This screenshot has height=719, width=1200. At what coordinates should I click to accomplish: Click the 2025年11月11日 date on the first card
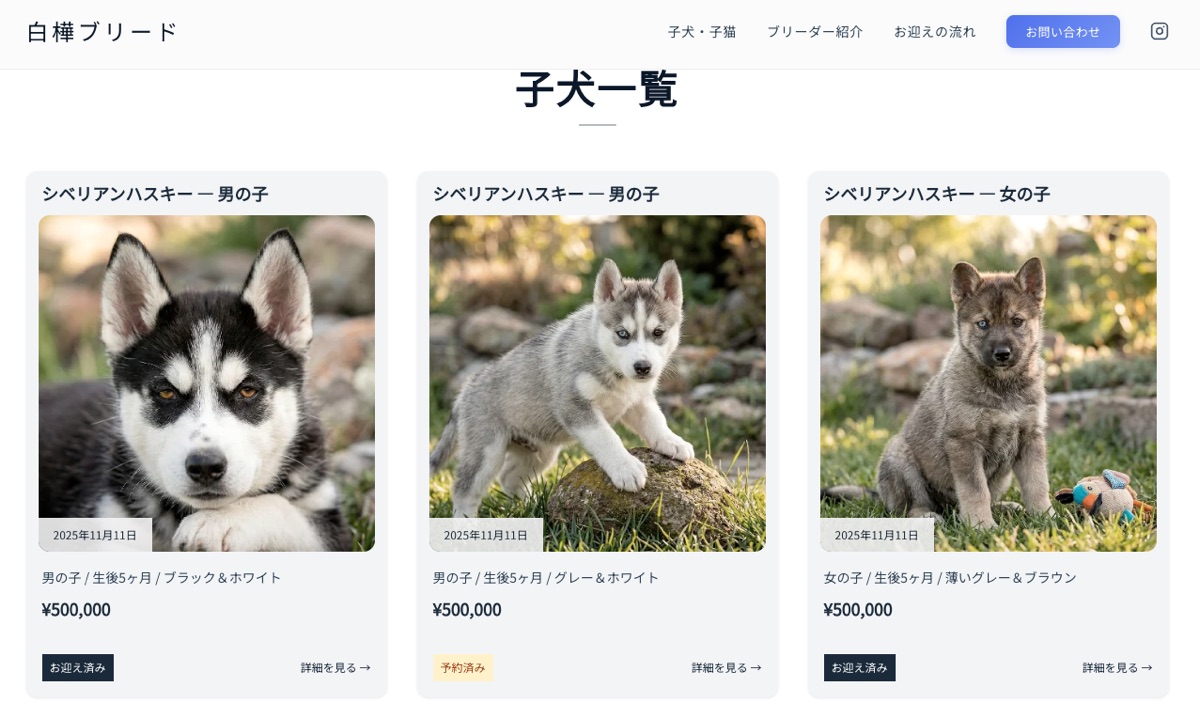(x=94, y=535)
